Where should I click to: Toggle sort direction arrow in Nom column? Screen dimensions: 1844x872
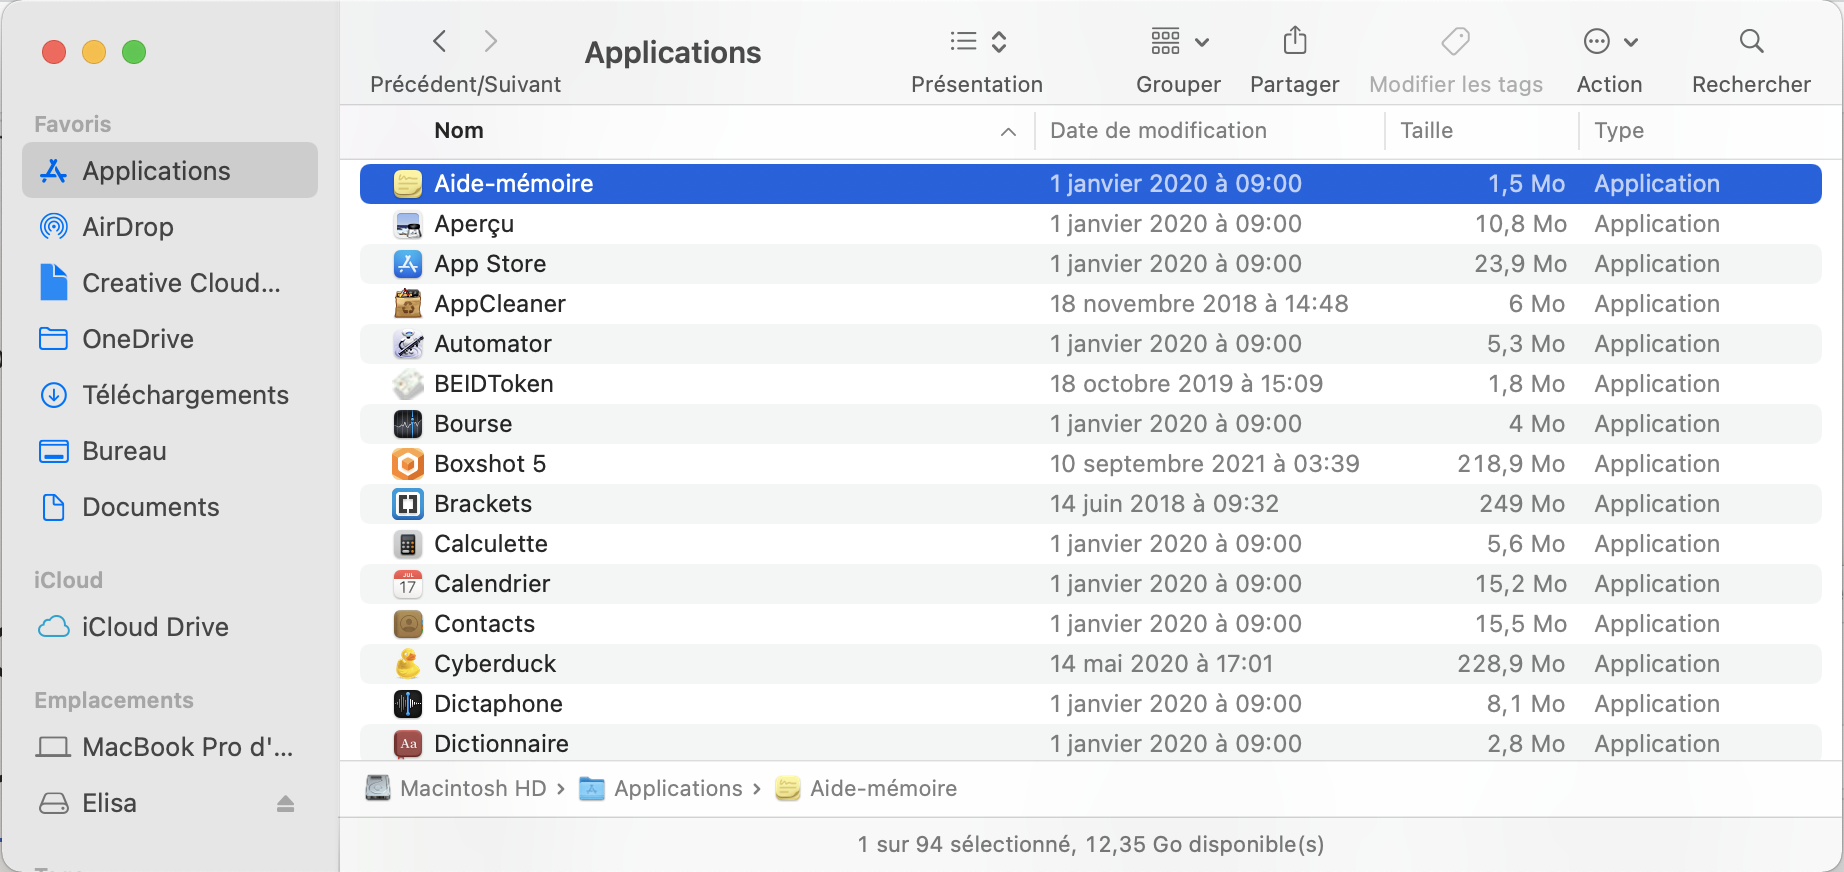coord(1008,131)
